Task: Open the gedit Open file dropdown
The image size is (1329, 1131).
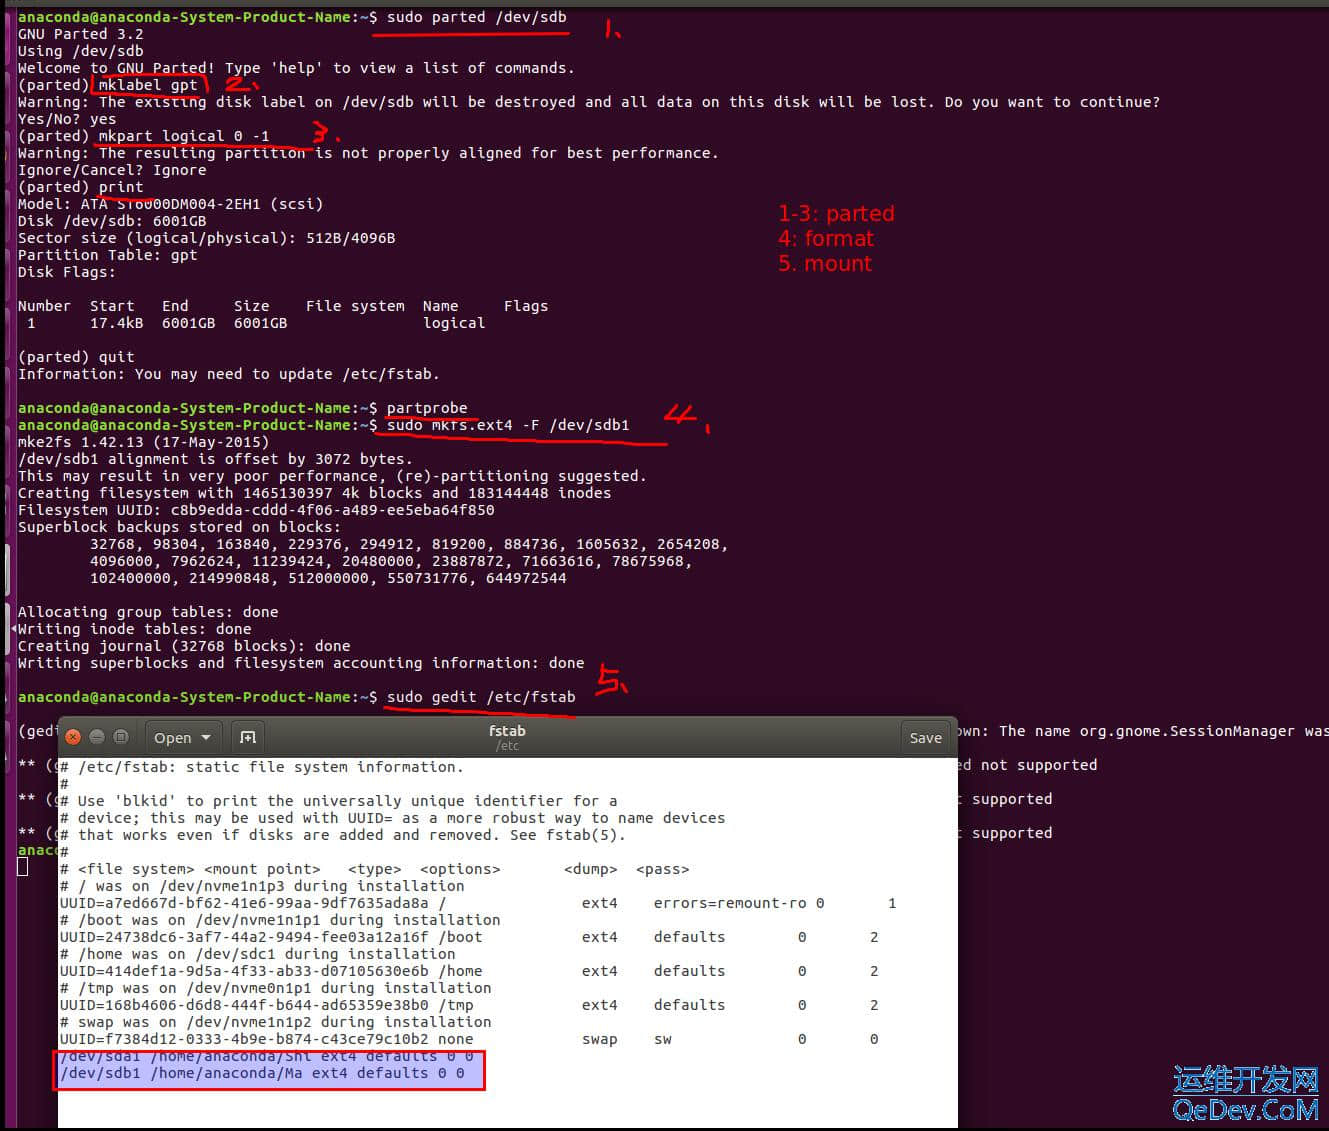Action: click(x=182, y=737)
